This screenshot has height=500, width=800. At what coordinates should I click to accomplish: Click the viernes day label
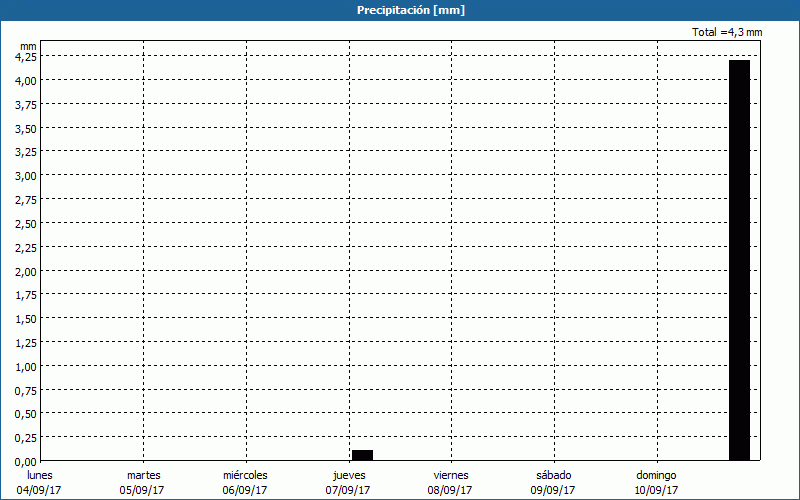pos(451,475)
